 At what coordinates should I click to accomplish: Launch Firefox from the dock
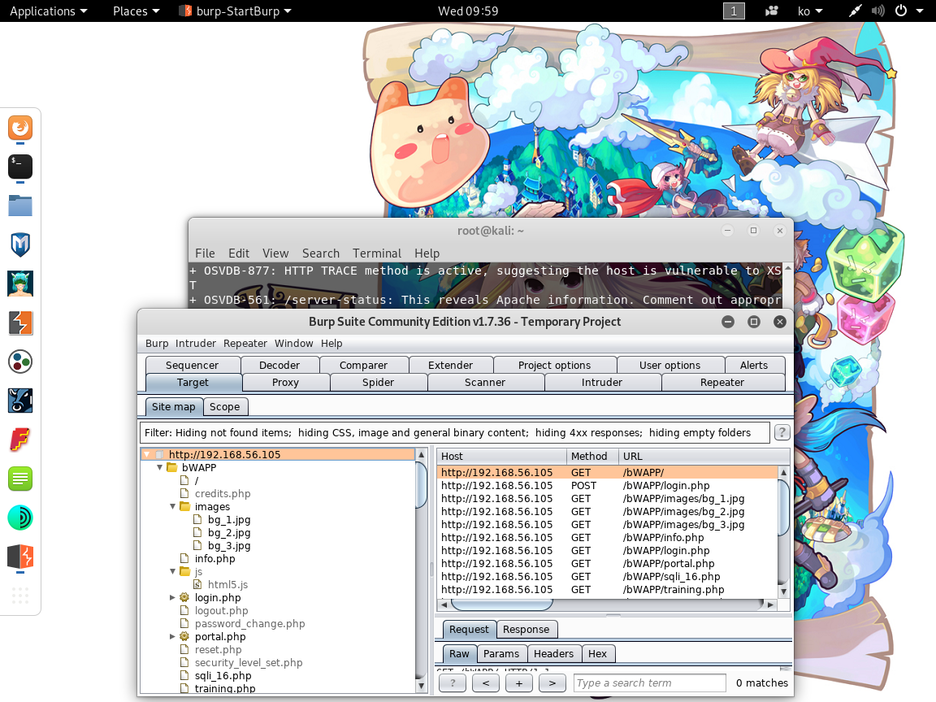click(x=20, y=128)
